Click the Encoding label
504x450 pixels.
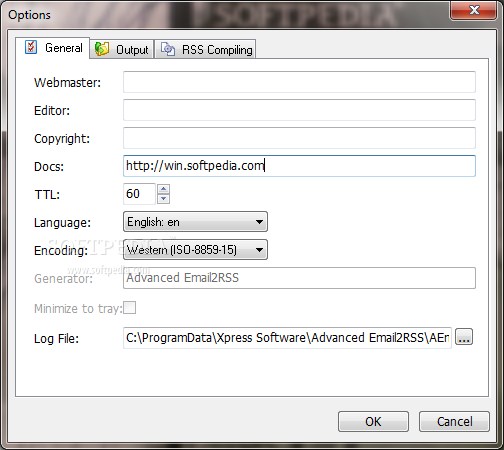[x=61, y=251]
